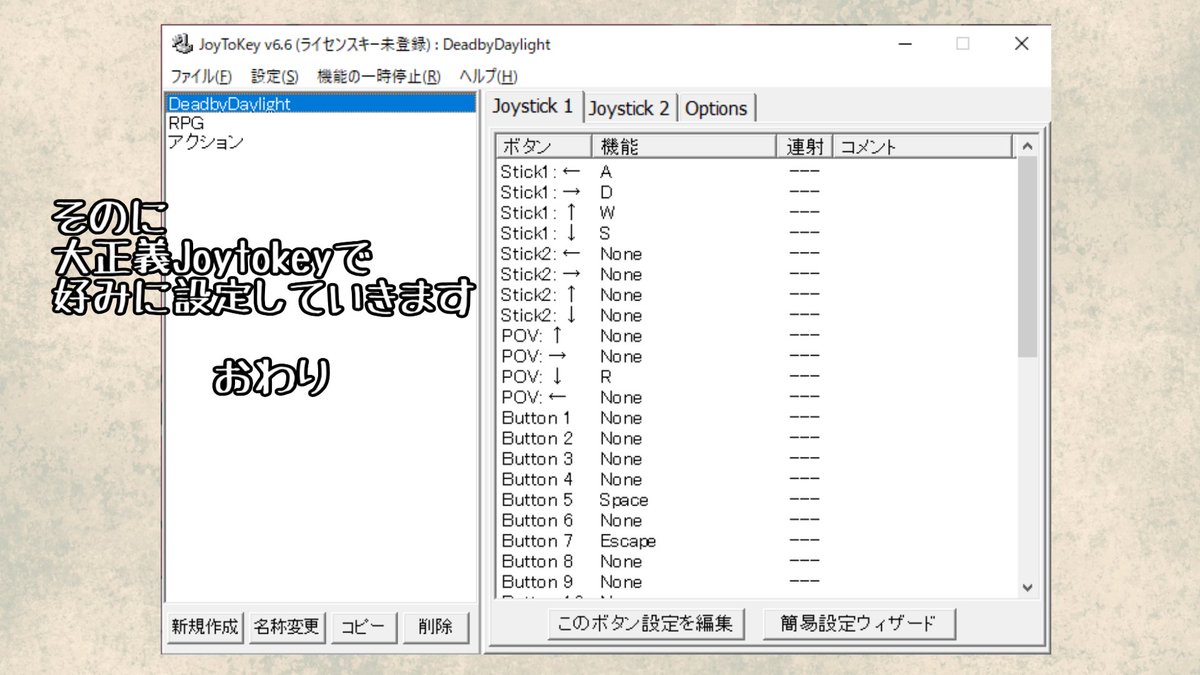The height and width of the screenshot is (675, 1200).
Task: Switch to the Options tab
Action: 716,108
